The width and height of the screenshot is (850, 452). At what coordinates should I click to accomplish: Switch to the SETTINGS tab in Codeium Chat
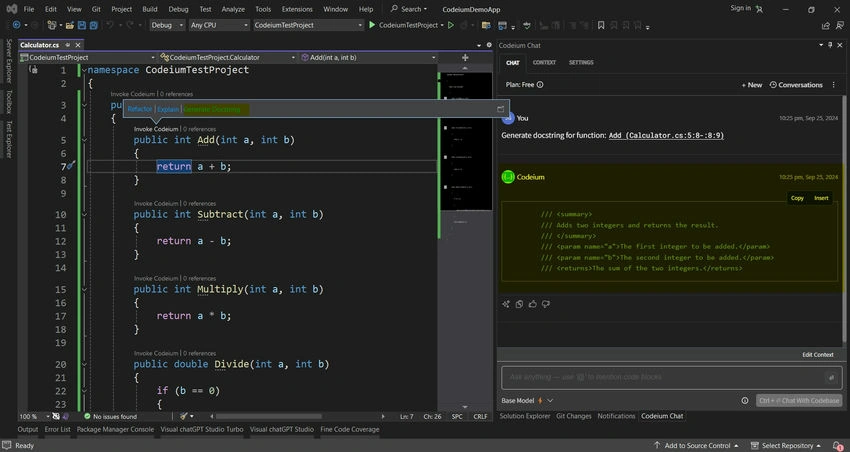point(581,62)
